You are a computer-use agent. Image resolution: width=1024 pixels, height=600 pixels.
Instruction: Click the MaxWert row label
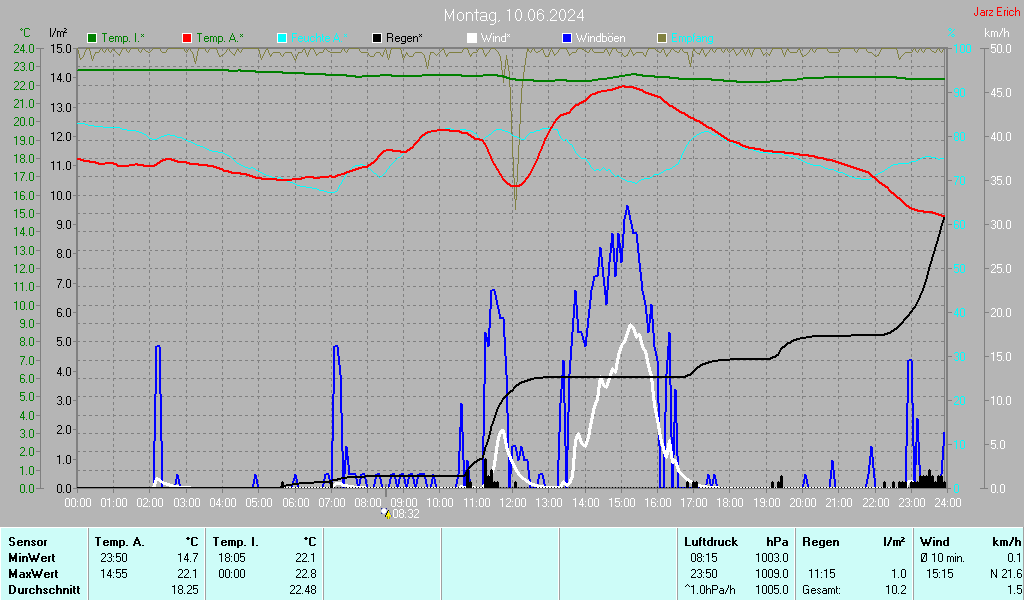(34, 574)
